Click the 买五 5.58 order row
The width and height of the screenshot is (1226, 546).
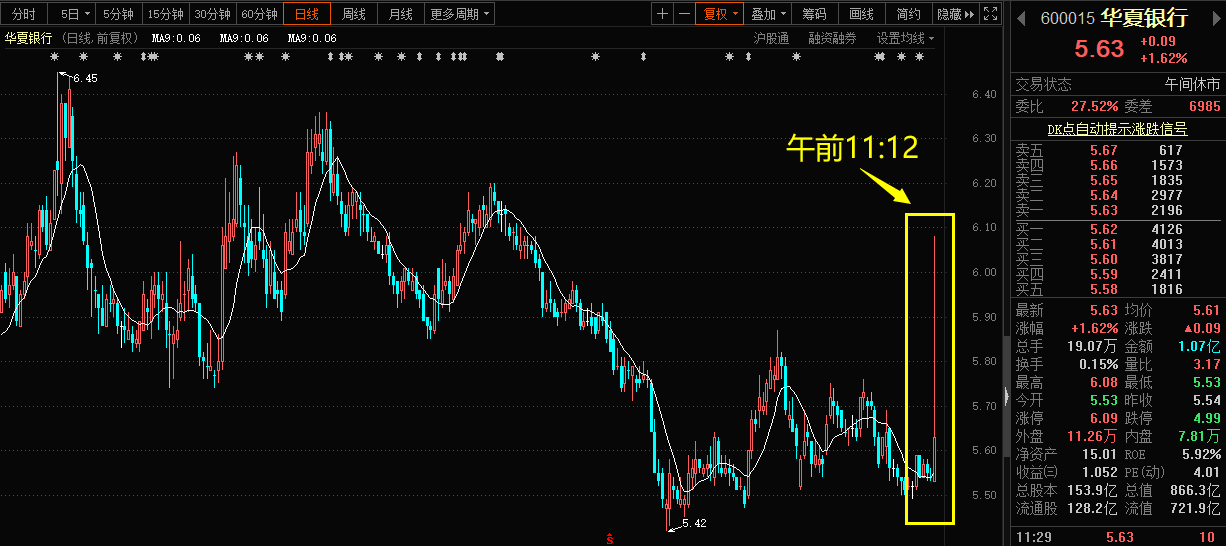[x=1118, y=289]
